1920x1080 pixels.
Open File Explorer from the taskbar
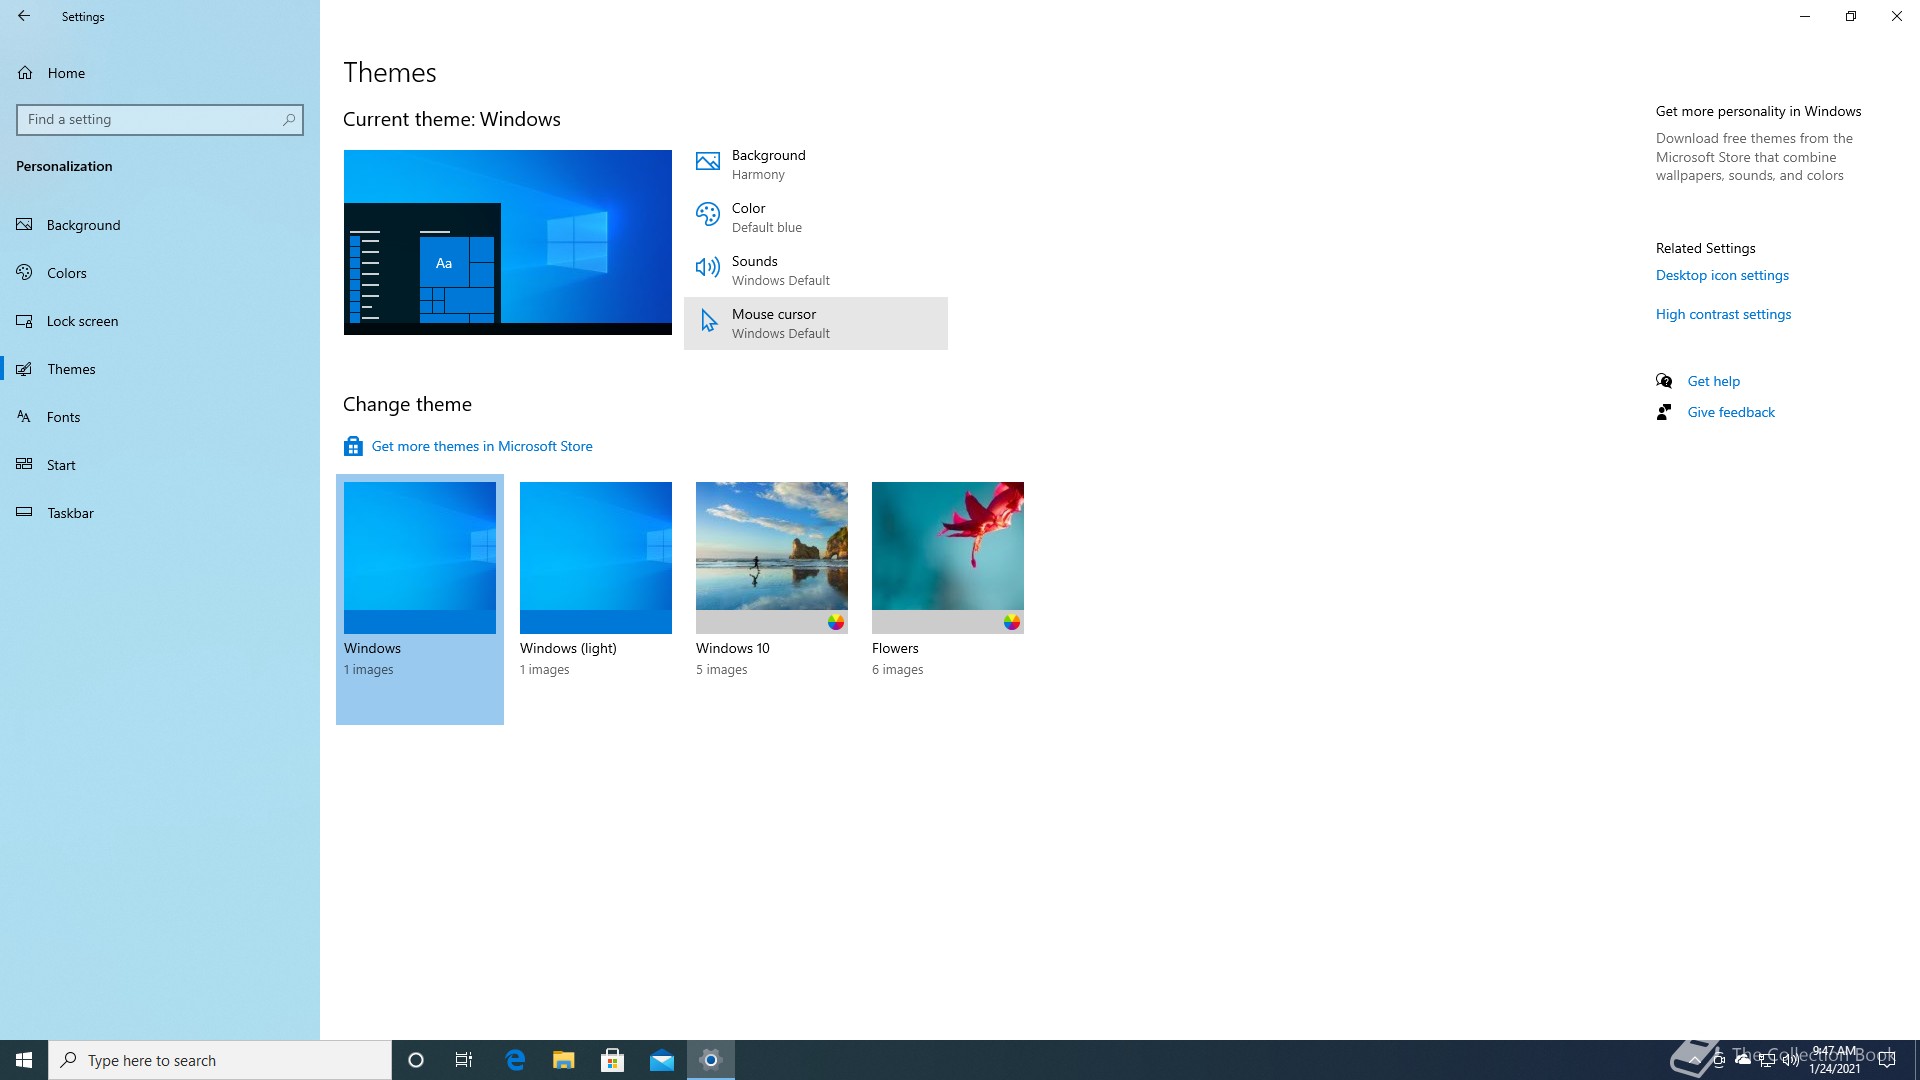[x=564, y=1060]
